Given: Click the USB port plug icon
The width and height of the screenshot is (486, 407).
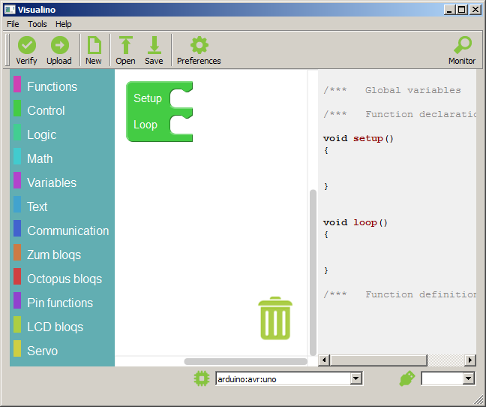Looking at the screenshot, I should coord(407,379).
